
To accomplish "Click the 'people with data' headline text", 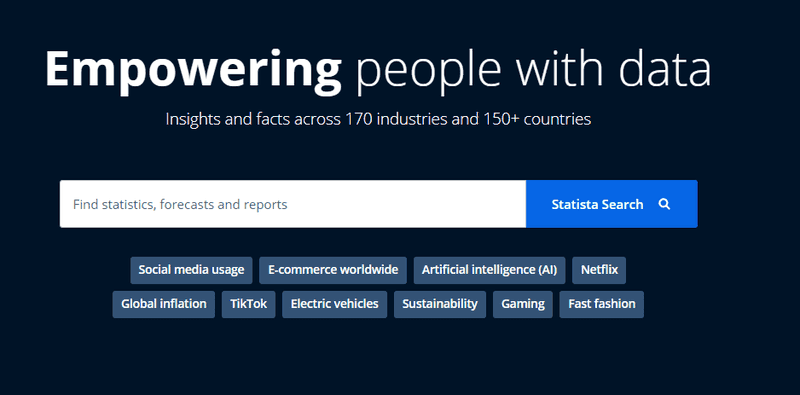I will 533,70.
